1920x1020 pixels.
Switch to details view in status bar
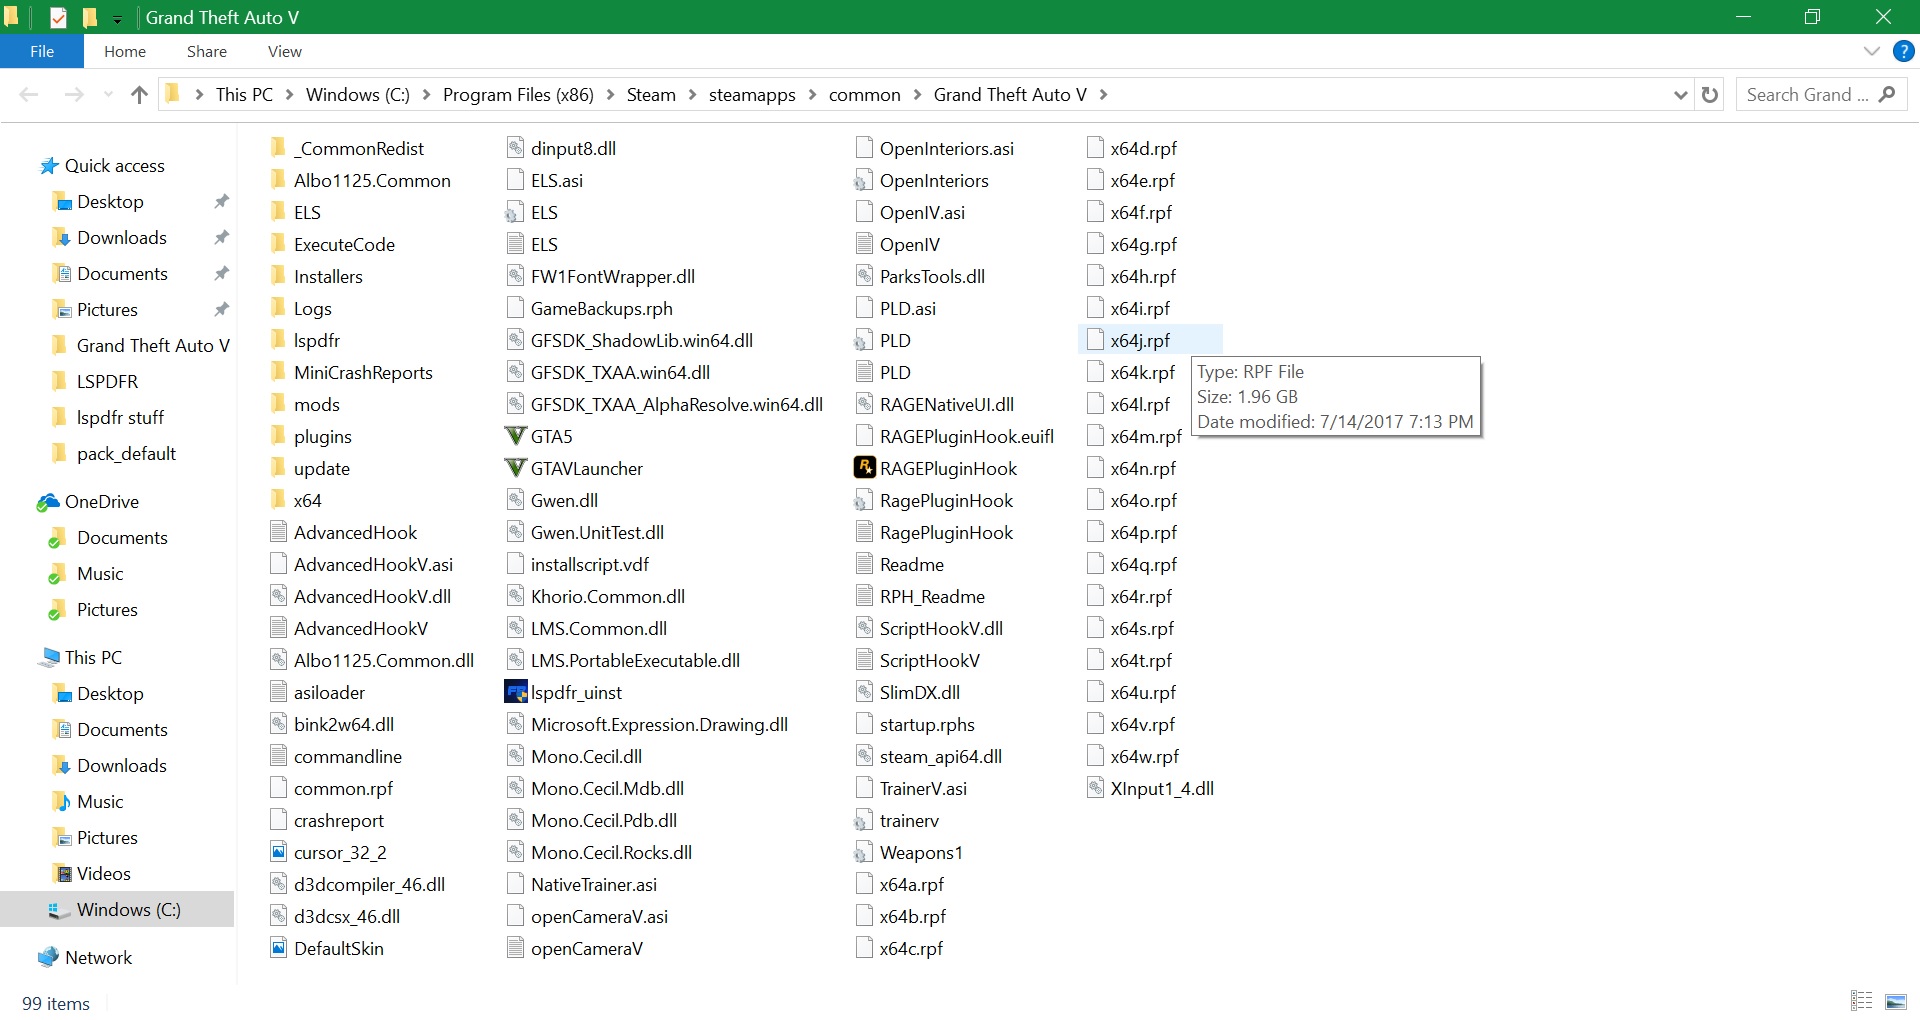point(1861,1001)
